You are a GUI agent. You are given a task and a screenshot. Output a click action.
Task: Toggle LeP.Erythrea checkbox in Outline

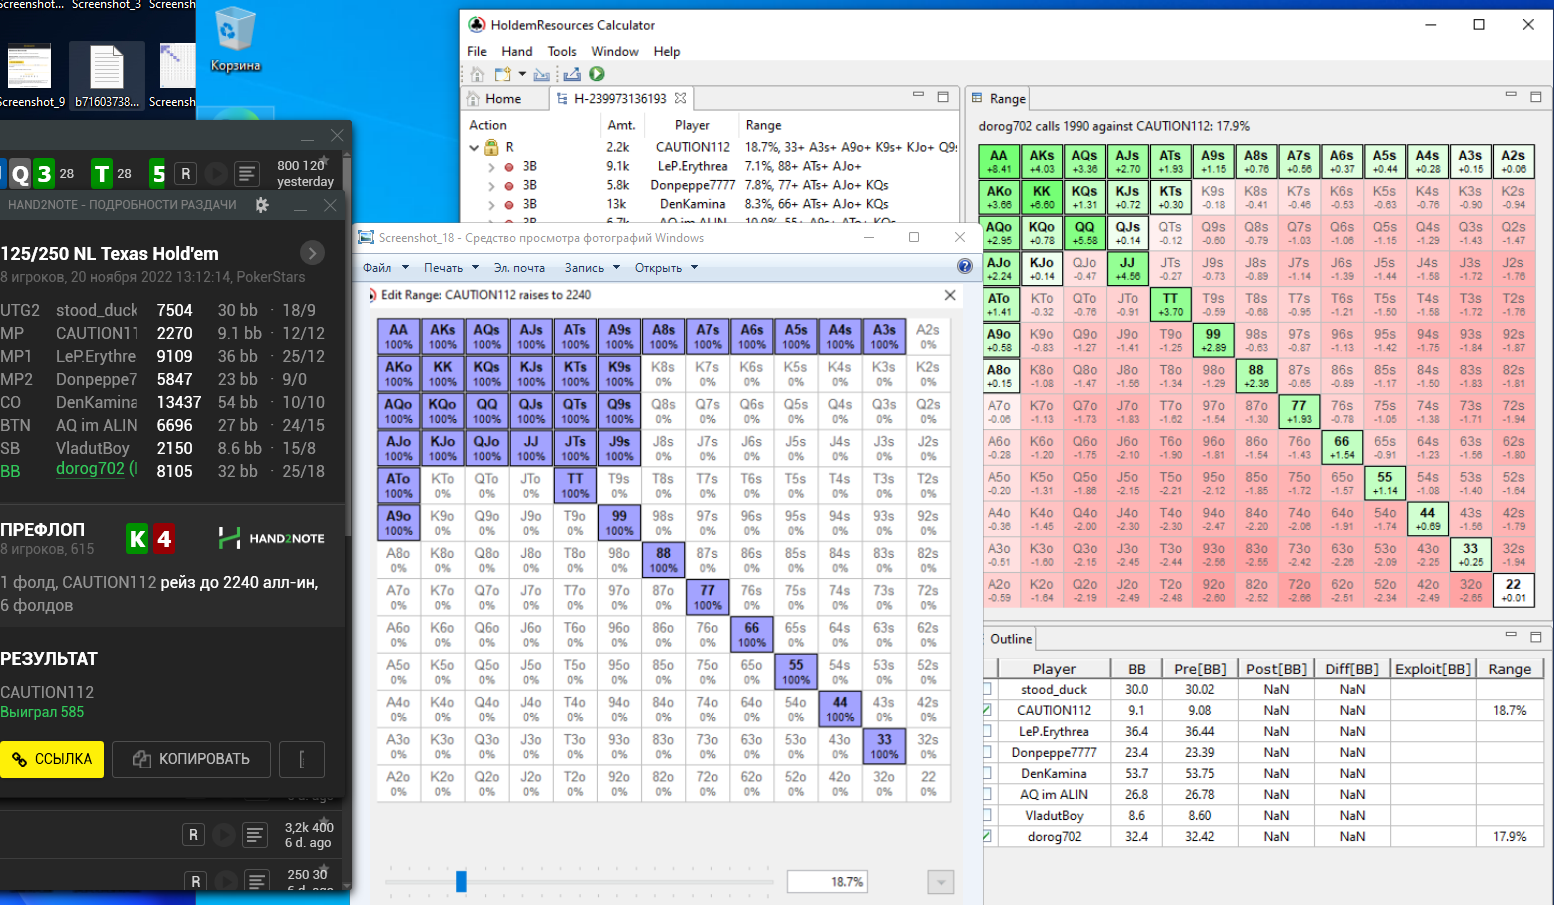coord(988,731)
